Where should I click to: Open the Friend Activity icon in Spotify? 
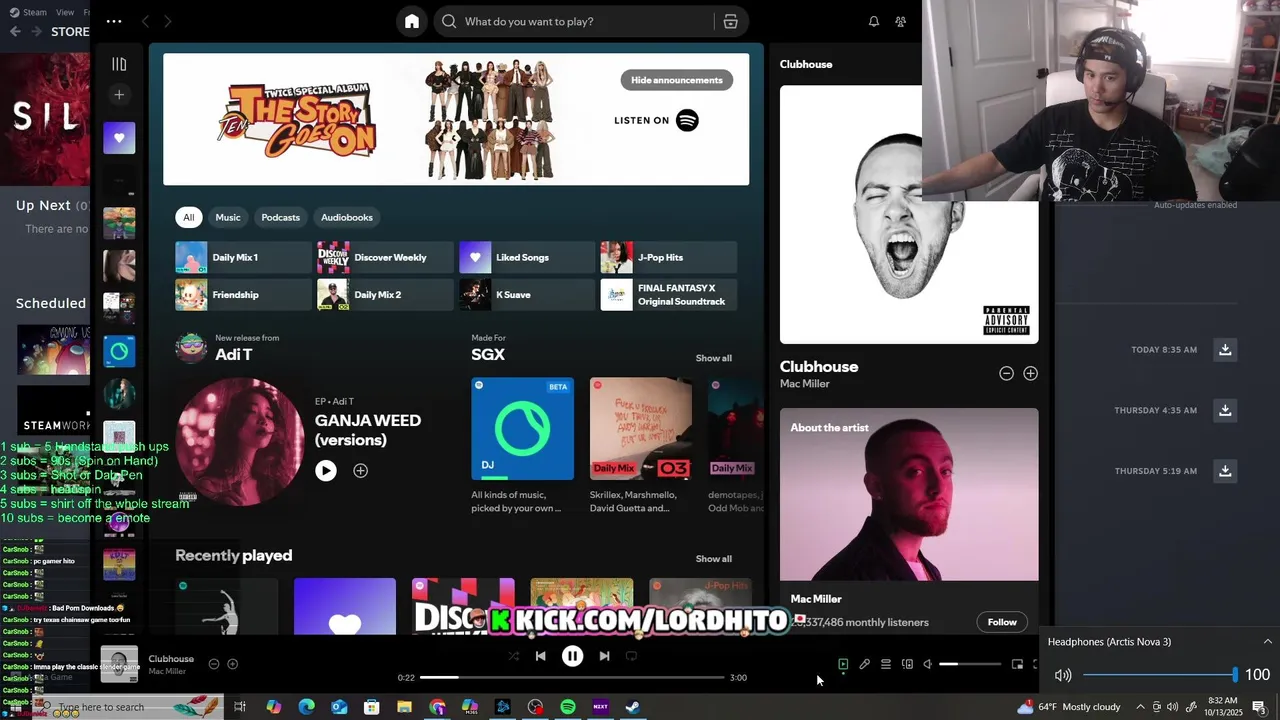click(901, 21)
